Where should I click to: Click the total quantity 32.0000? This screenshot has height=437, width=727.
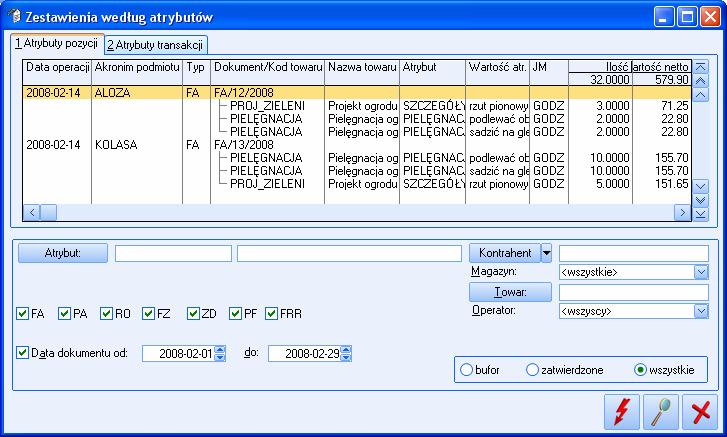pyautogui.click(x=610, y=79)
